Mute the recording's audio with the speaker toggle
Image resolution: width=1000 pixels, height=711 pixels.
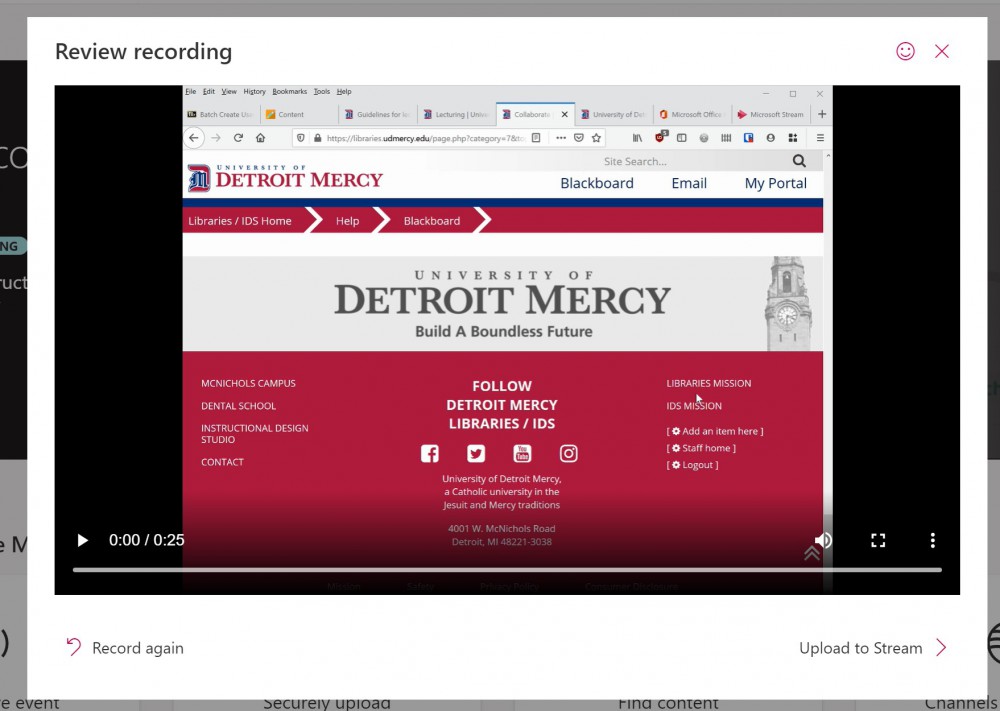[823, 540]
